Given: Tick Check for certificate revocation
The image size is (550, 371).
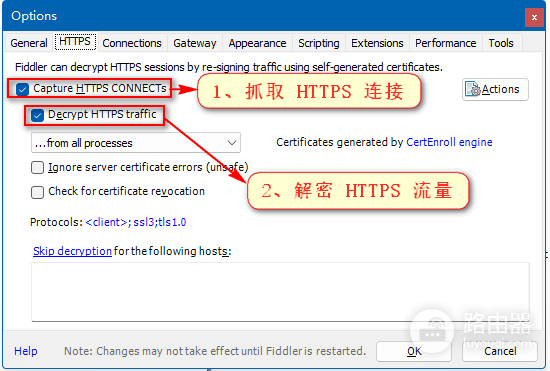Looking at the screenshot, I should point(37,192).
